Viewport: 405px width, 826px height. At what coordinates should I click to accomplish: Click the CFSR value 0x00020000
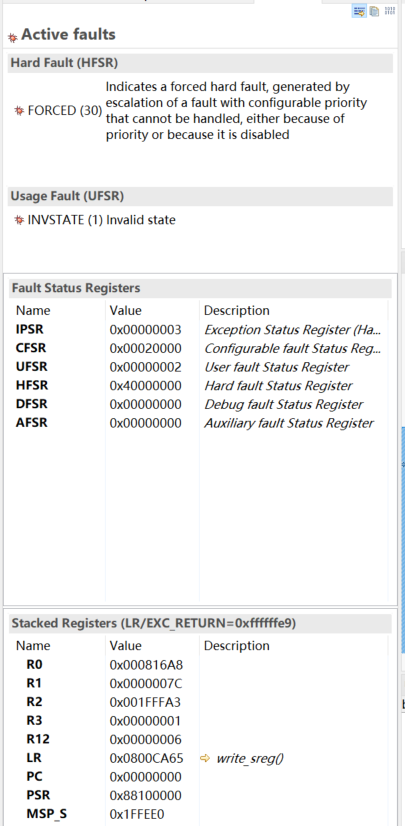pos(145,349)
